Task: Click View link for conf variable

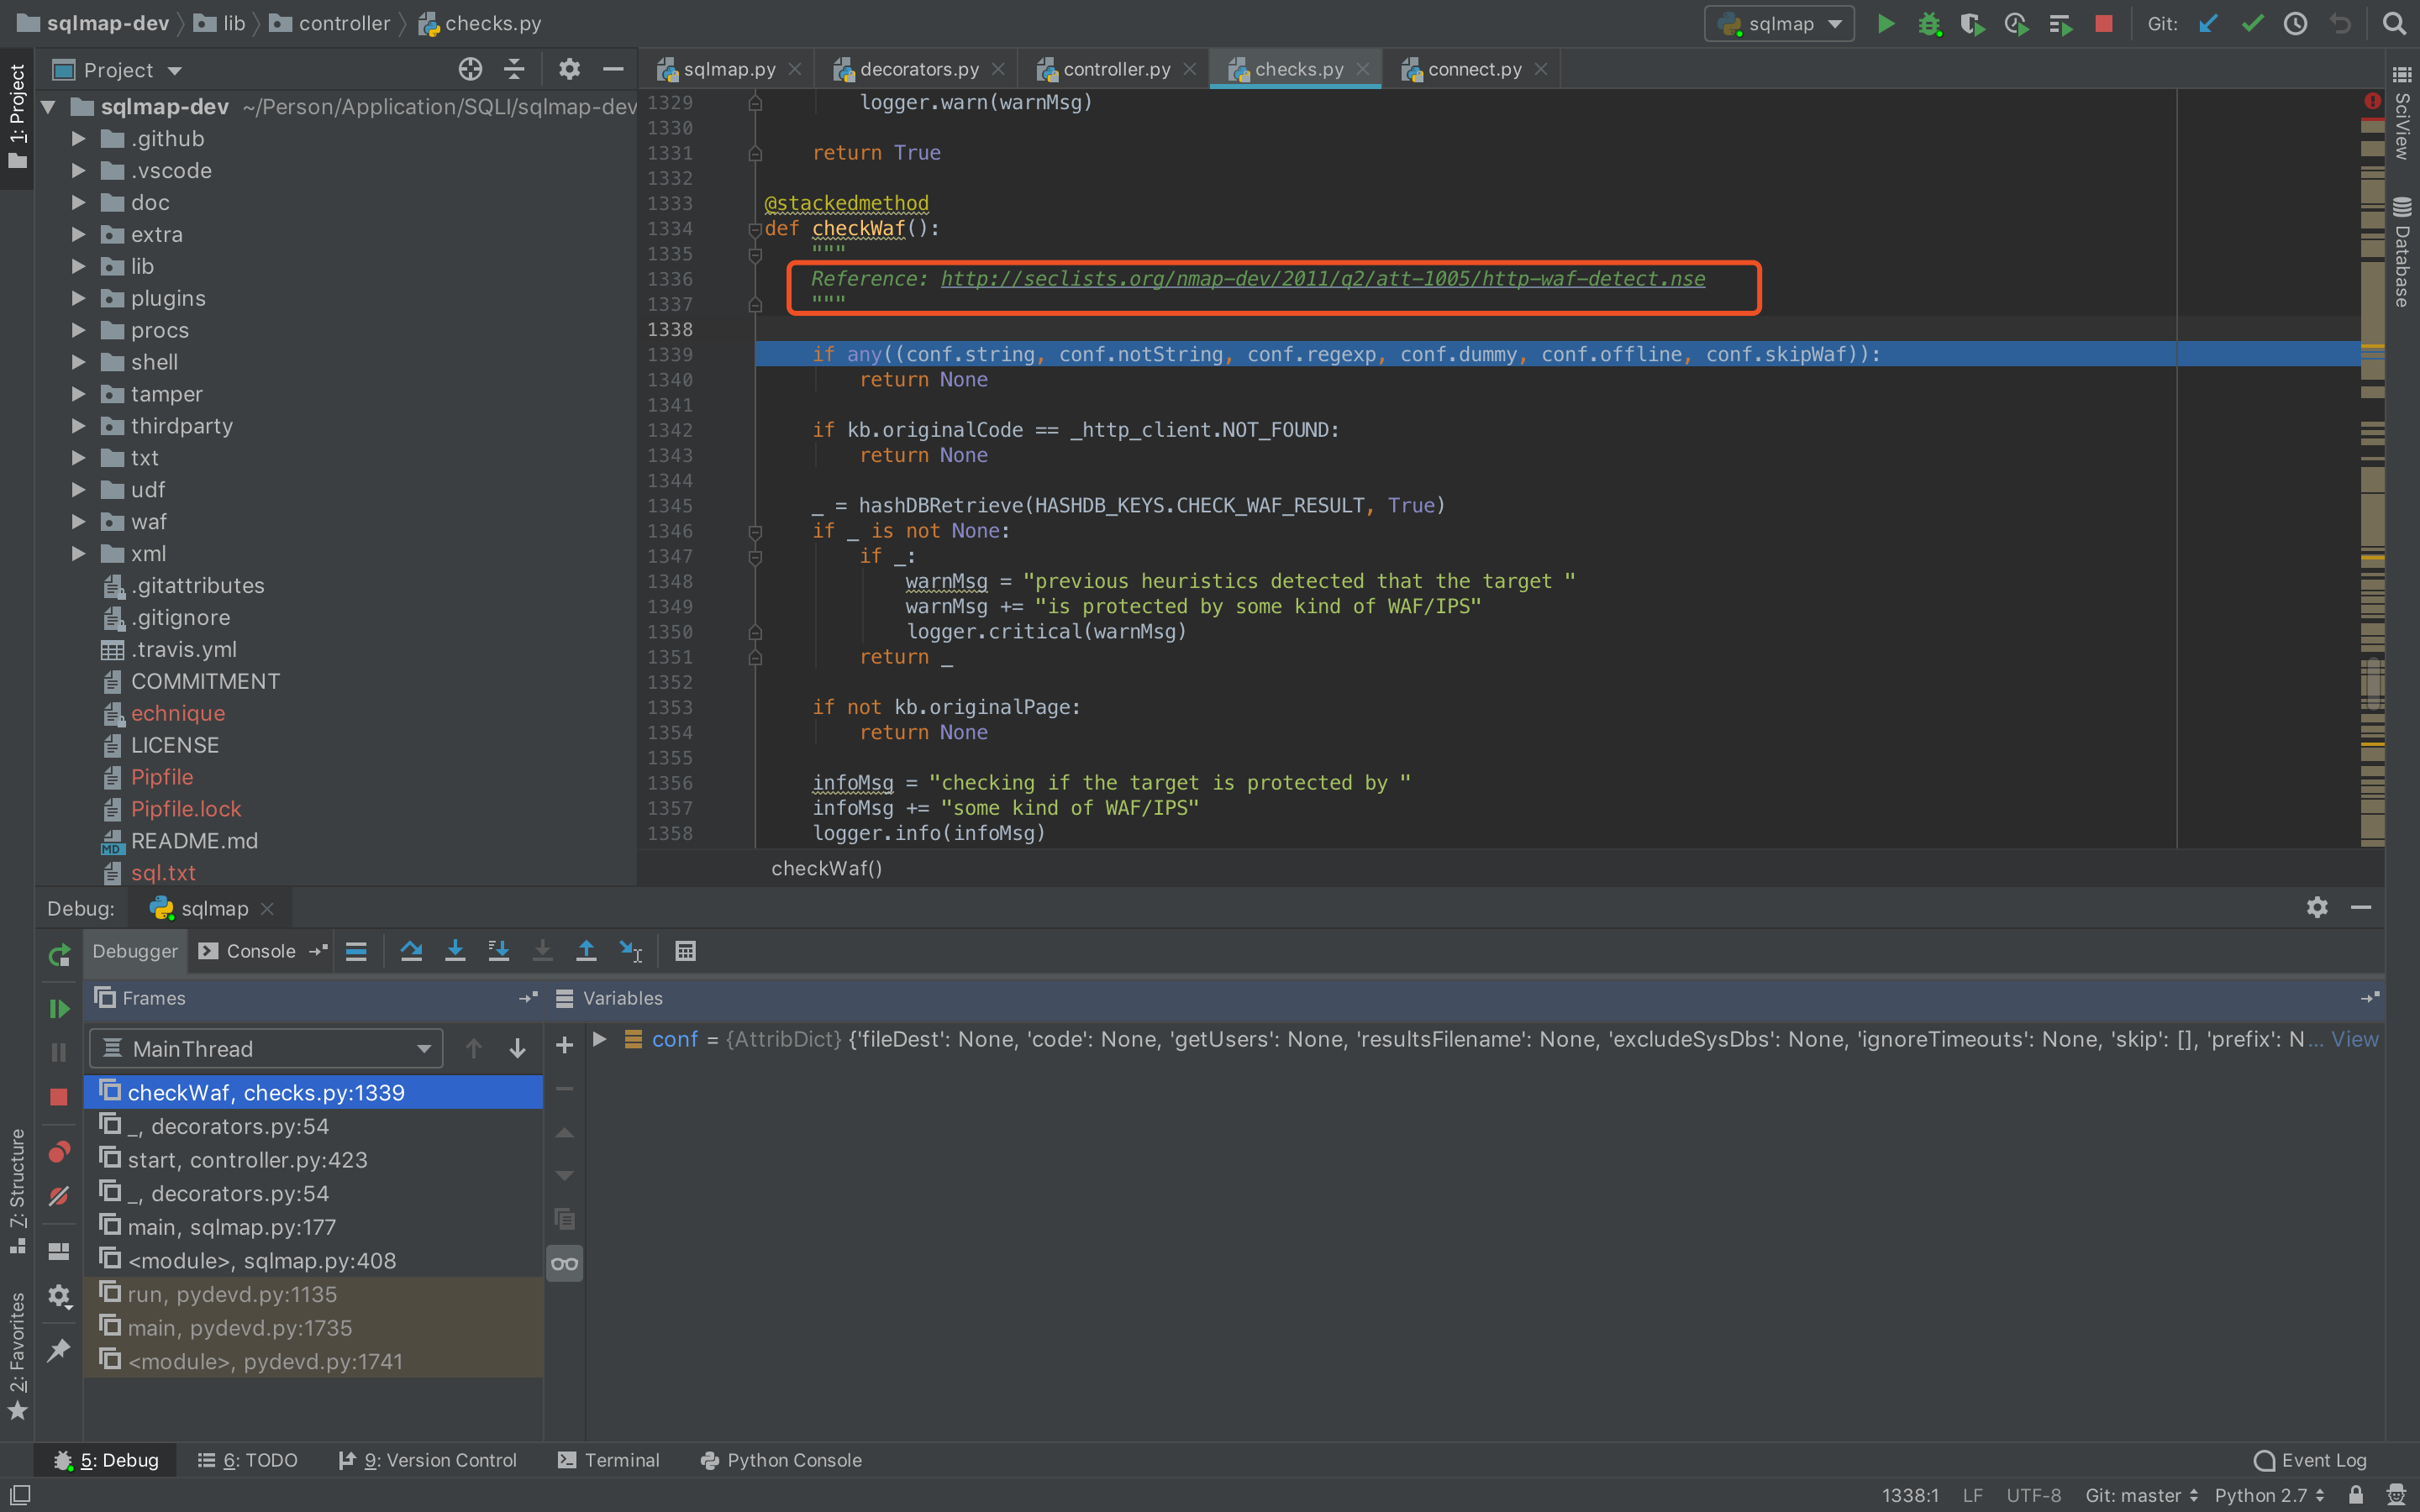Action: coord(2354,1039)
